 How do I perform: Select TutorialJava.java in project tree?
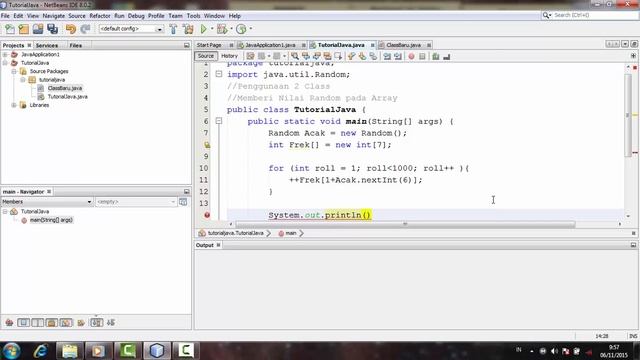67,97
